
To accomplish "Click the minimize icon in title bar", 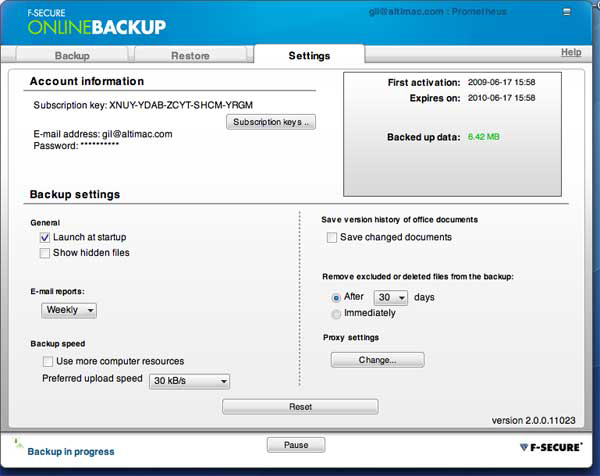I will [567, 12].
